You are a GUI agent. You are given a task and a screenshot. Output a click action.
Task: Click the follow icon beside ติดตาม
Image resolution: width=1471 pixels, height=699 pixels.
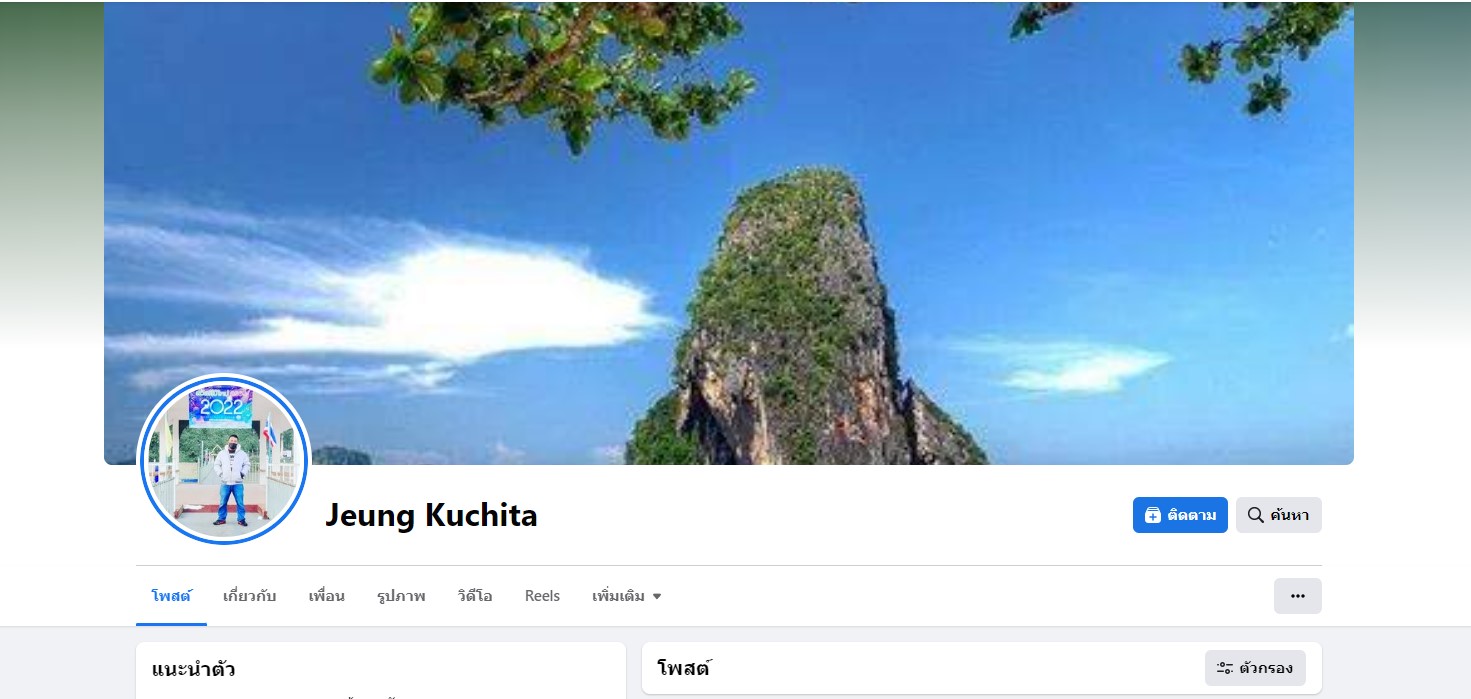(x=1153, y=515)
